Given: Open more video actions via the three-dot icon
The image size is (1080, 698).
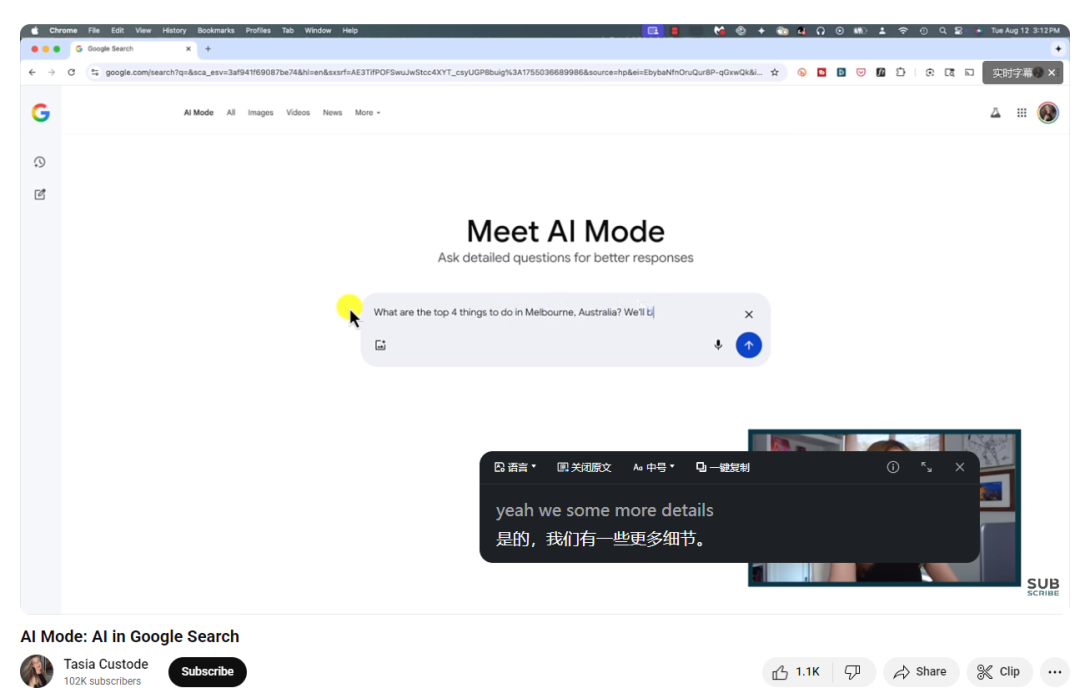Looking at the screenshot, I should [x=1055, y=672].
